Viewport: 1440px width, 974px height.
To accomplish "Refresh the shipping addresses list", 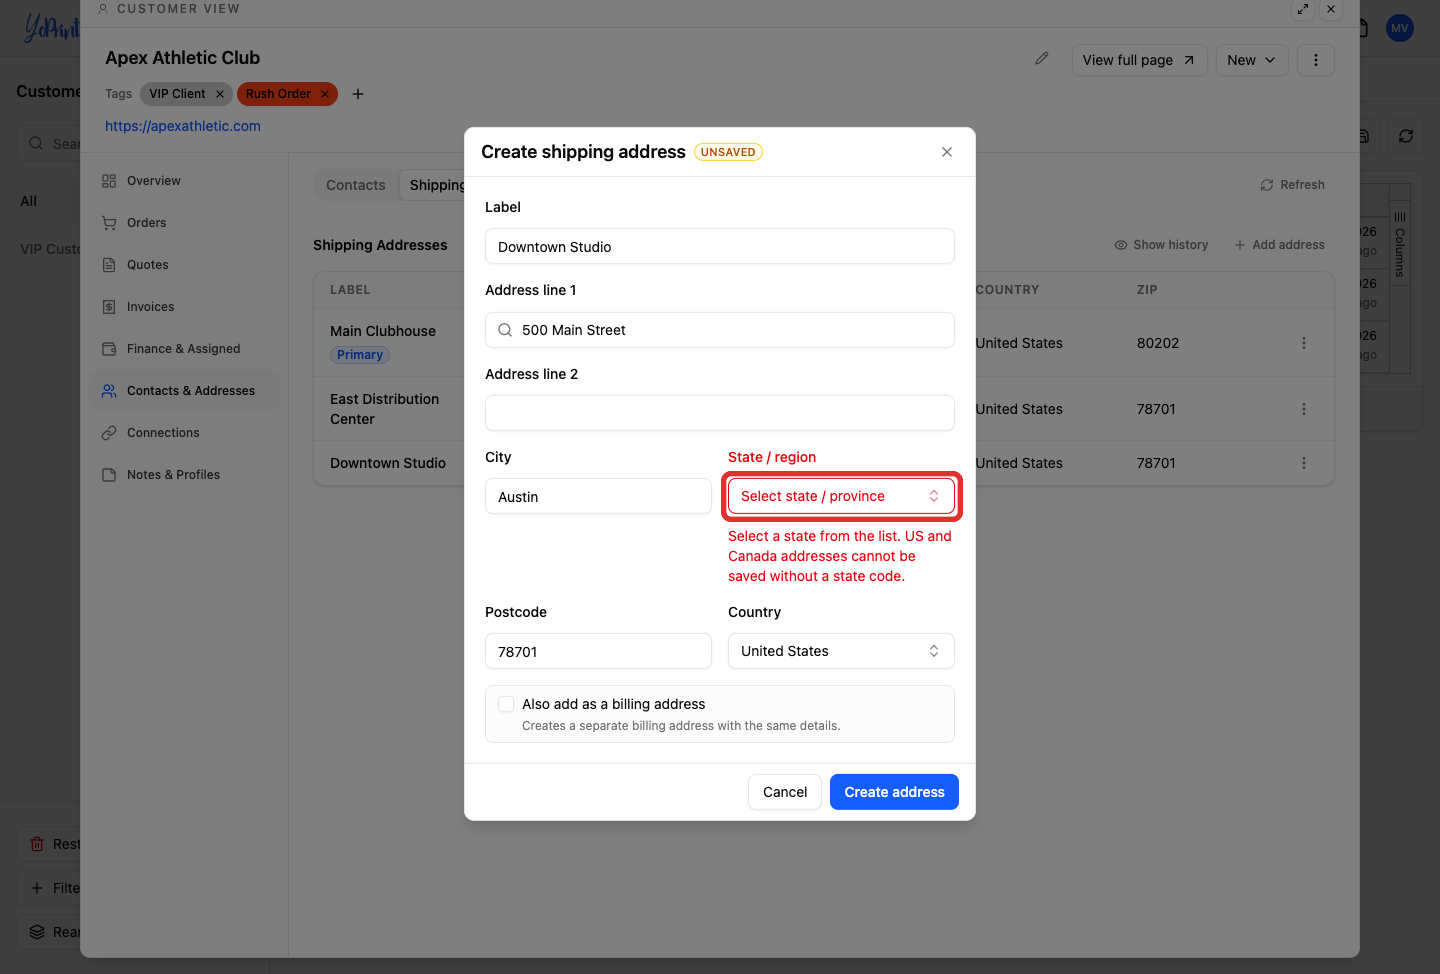I will (x=1293, y=185).
